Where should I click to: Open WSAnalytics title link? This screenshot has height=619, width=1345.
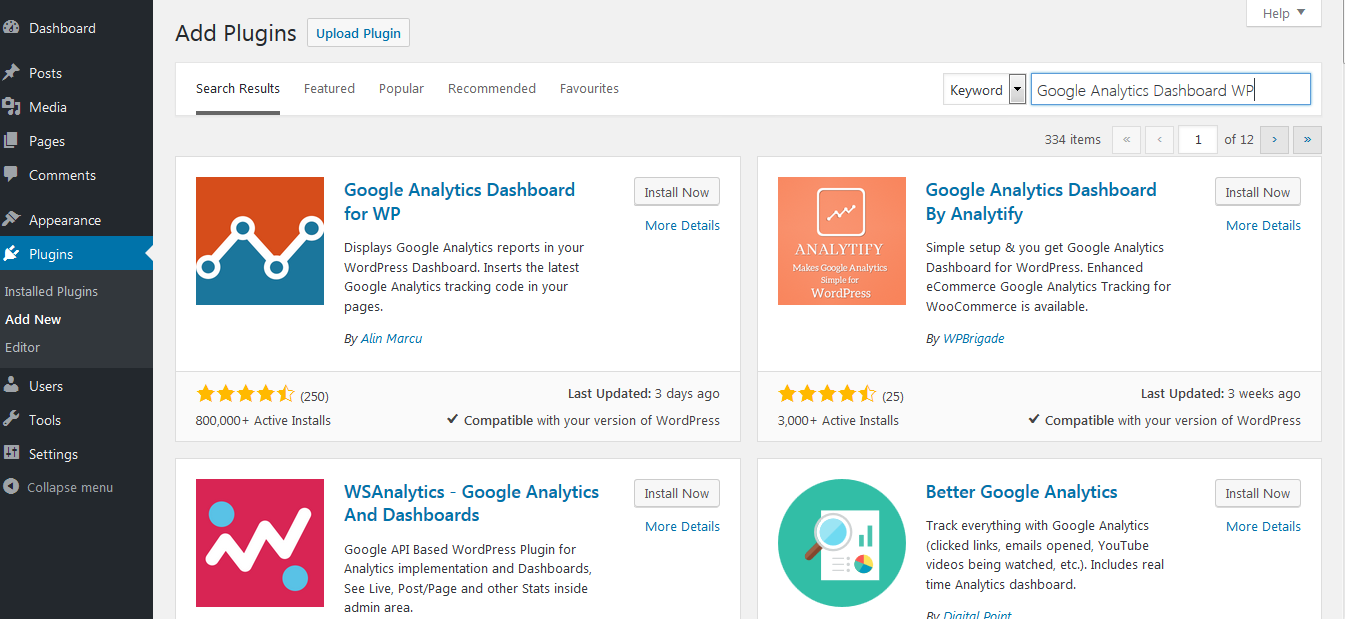pyautogui.click(x=471, y=503)
